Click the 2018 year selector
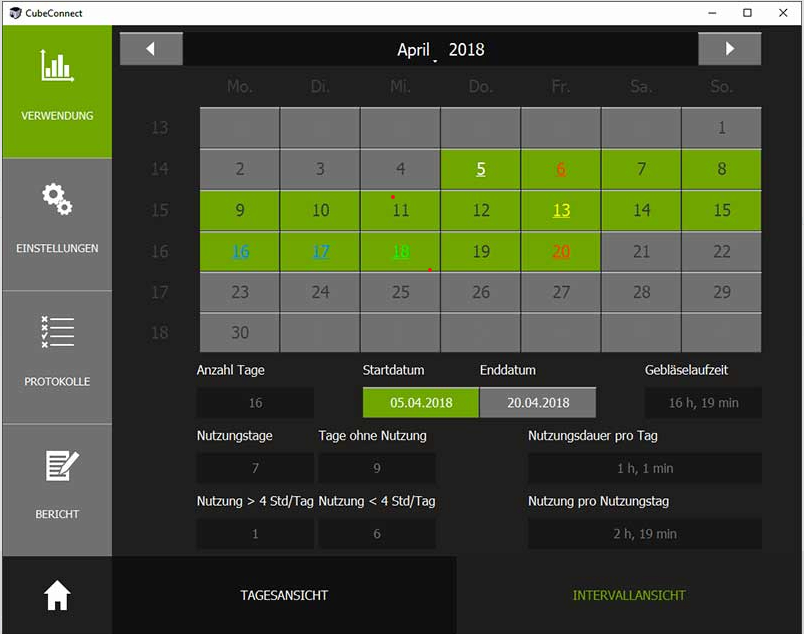Viewport: 804px width, 634px height. tap(466, 50)
